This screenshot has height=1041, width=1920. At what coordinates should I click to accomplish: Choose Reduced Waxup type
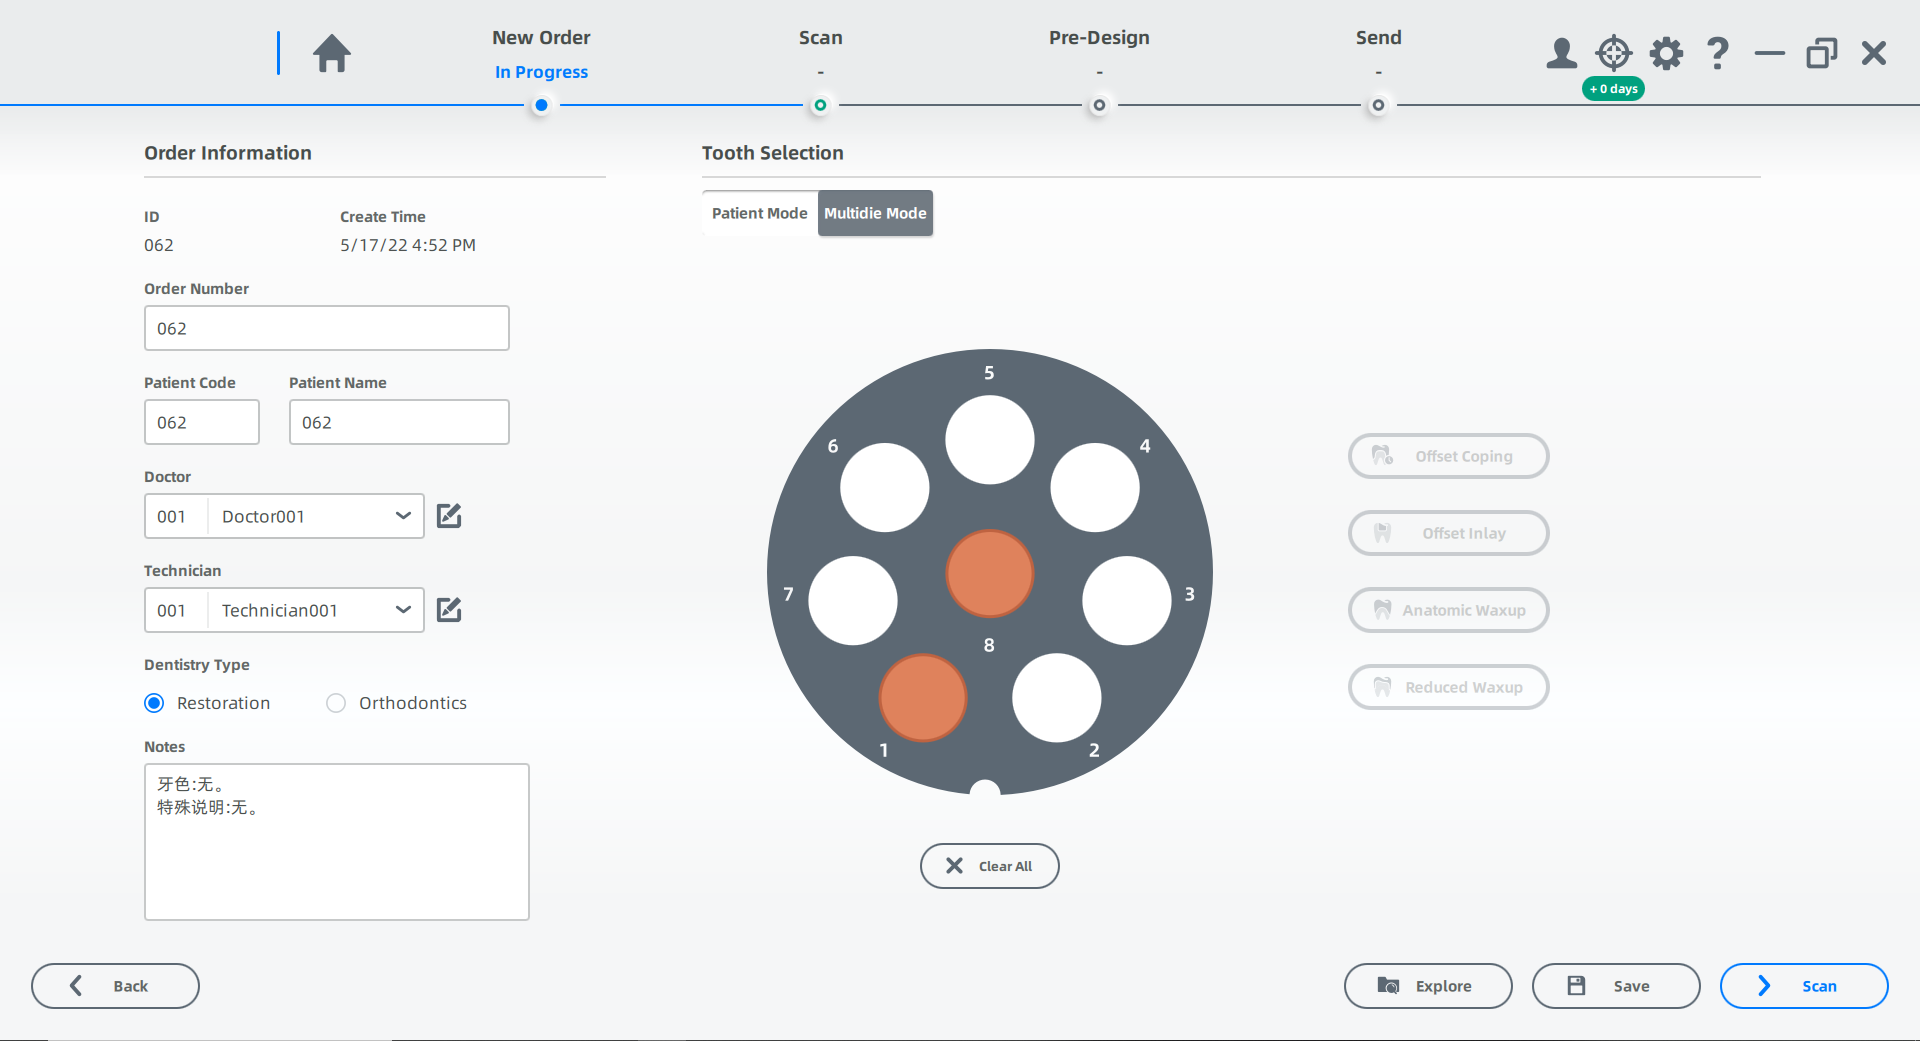pos(1448,687)
